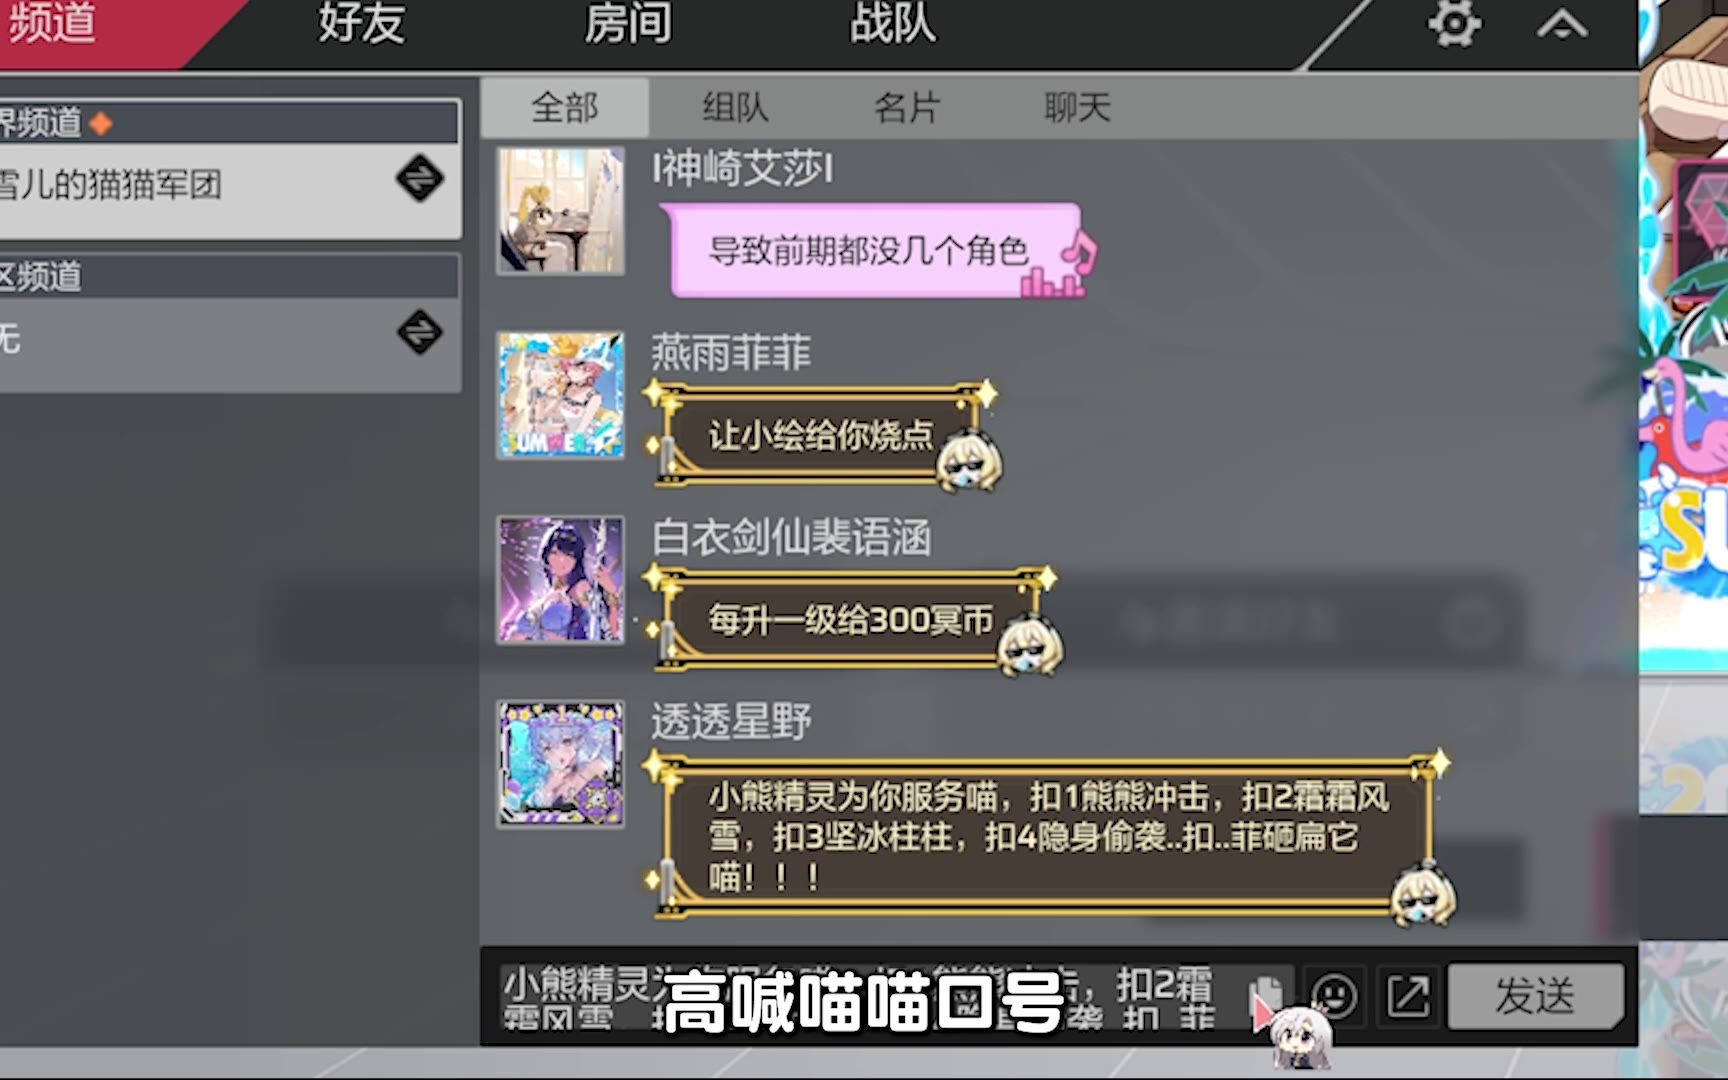The height and width of the screenshot is (1080, 1728).
Task: Click the share/export arrow icon
Action: [1408, 996]
